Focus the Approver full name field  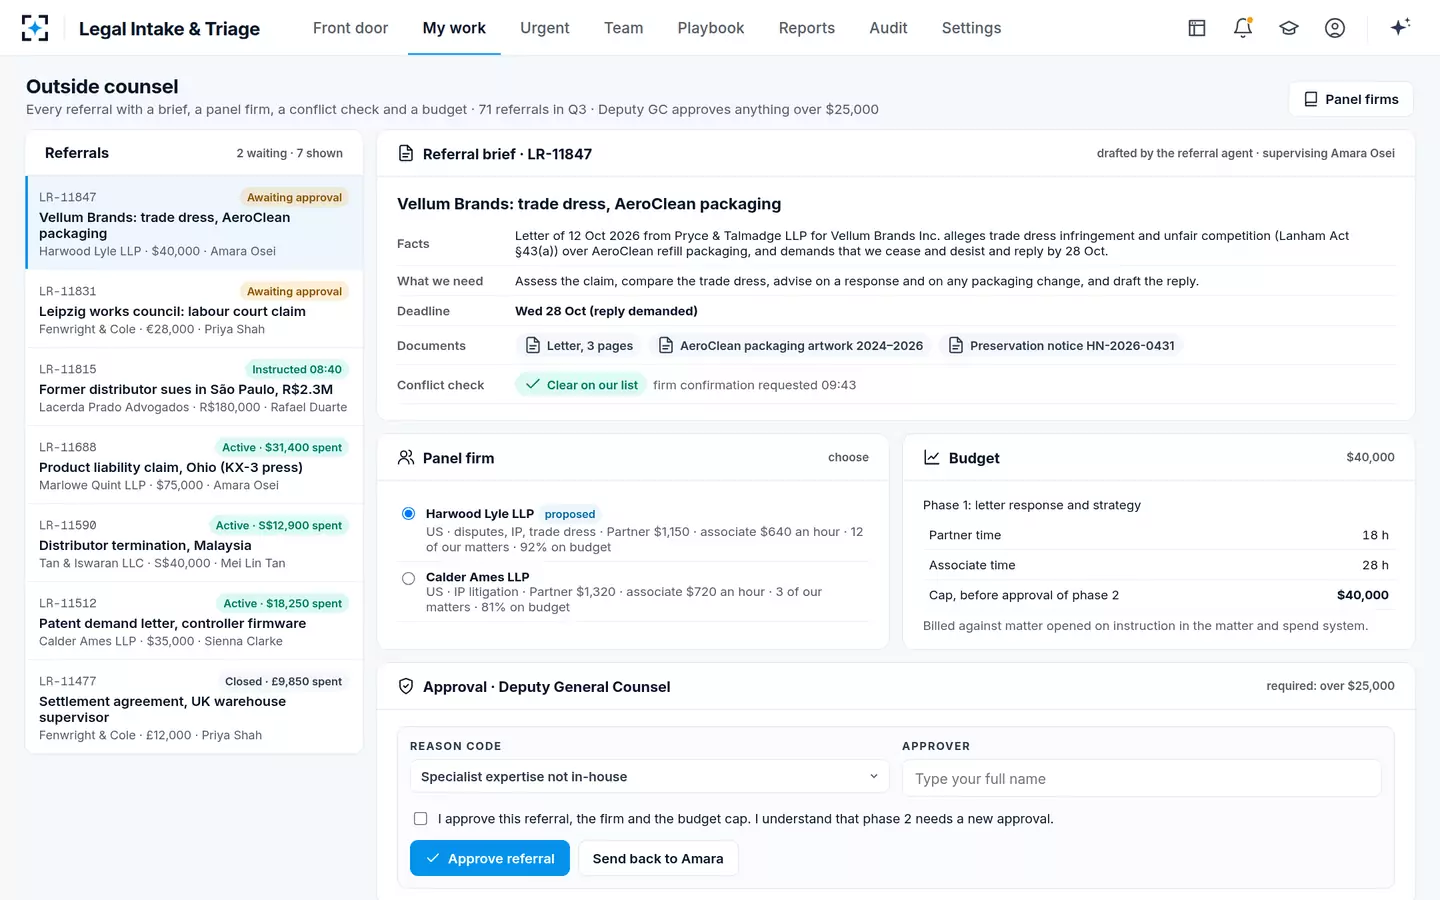(1141, 778)
